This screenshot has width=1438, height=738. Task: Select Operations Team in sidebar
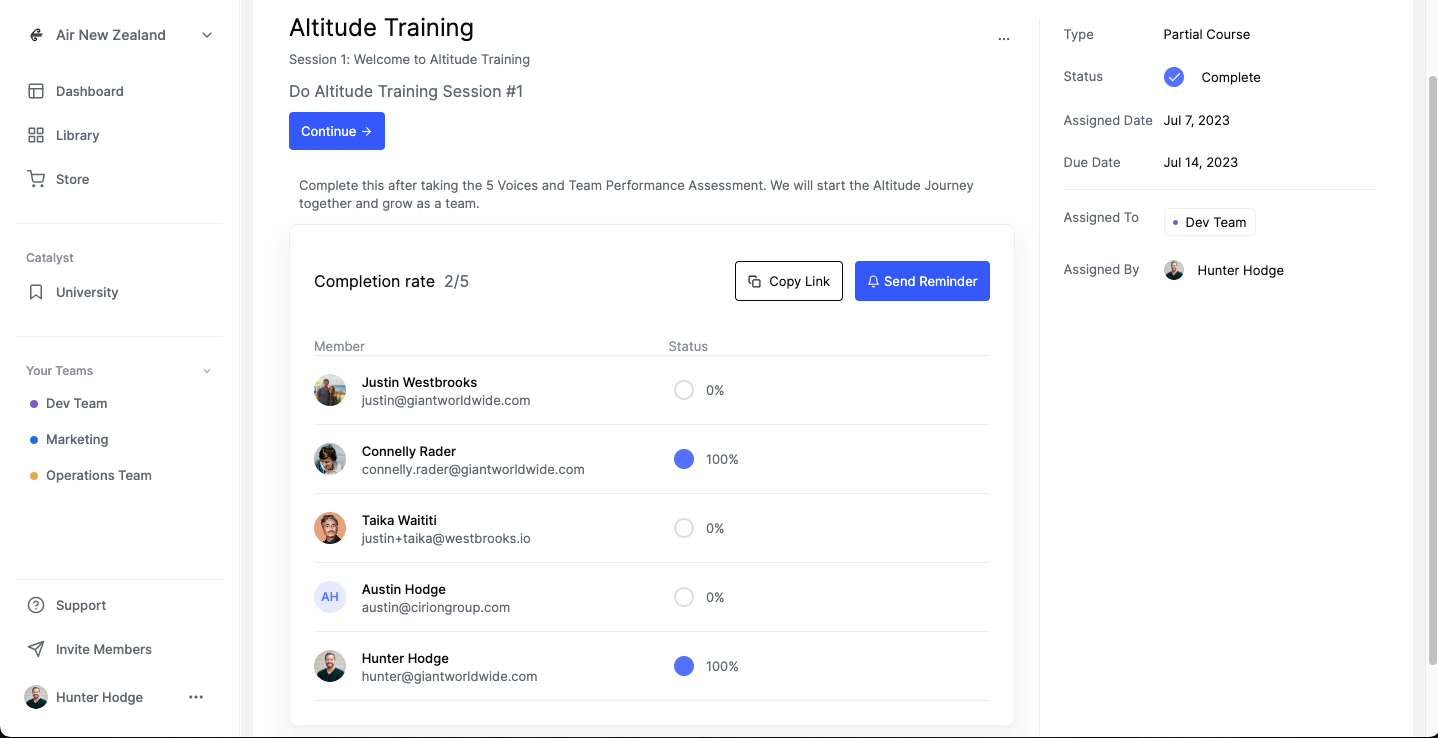[x=98, y=475]
